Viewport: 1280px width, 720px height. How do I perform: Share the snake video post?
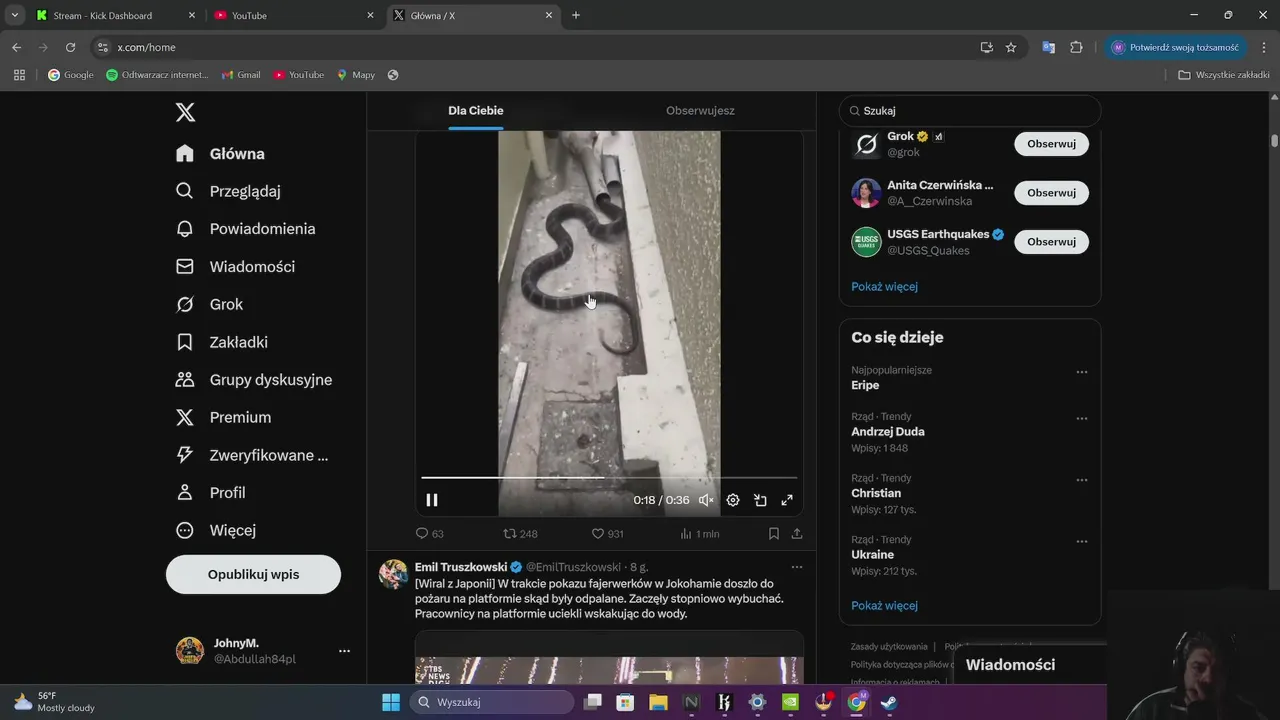pyautogui.click(x=797, y=534)
